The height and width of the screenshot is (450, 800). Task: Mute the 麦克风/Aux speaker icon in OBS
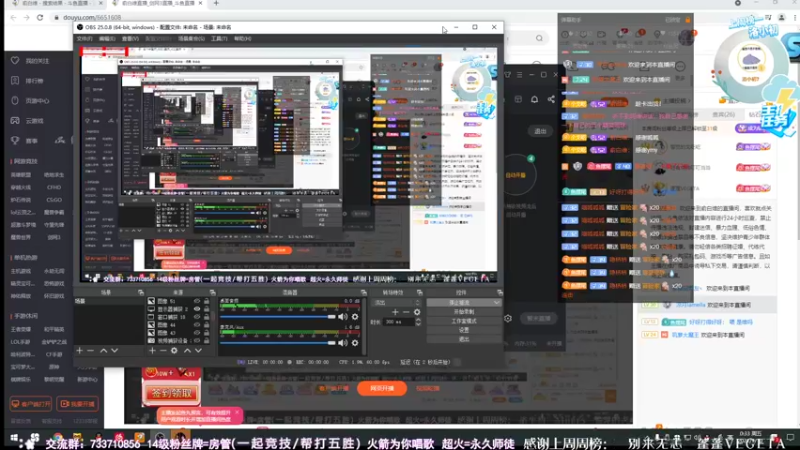point(342,343)
